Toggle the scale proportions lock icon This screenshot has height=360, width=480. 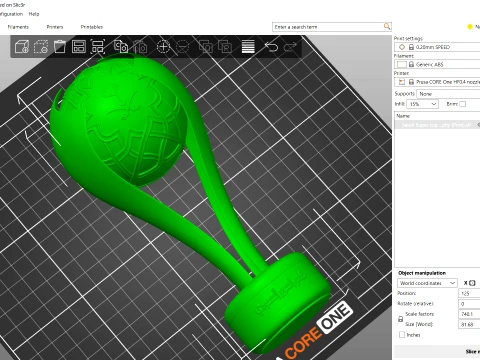click(400, 319)
